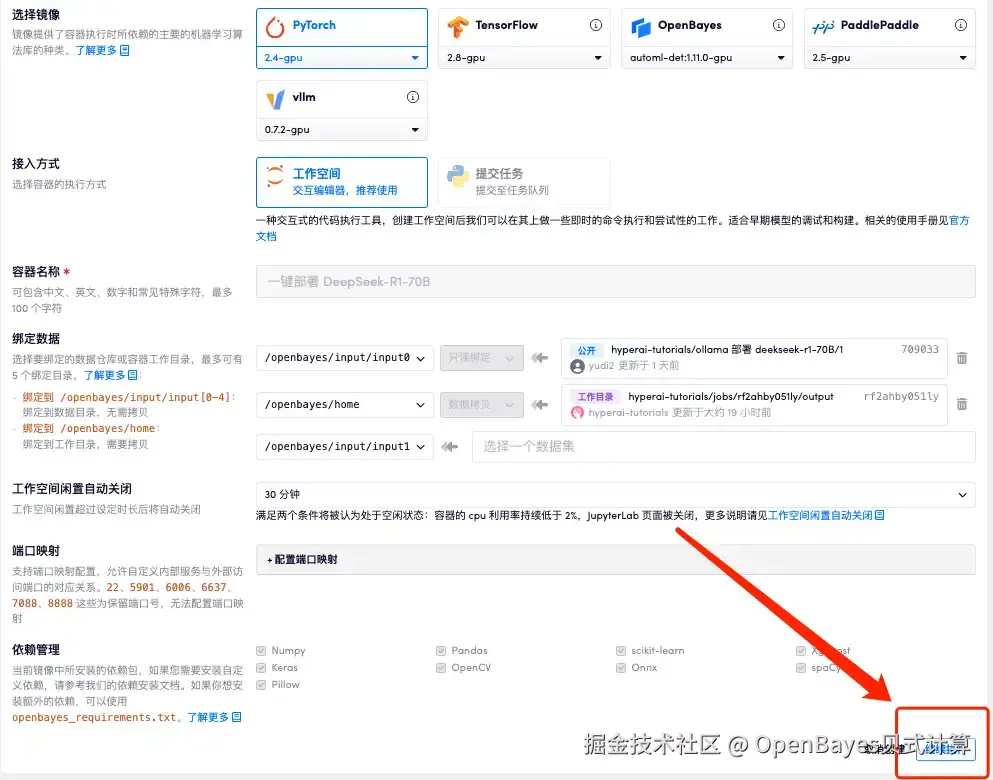Click the 709033 ID text
The height and width of the screenshot is (780, 993).
click(x=920, y=349)
